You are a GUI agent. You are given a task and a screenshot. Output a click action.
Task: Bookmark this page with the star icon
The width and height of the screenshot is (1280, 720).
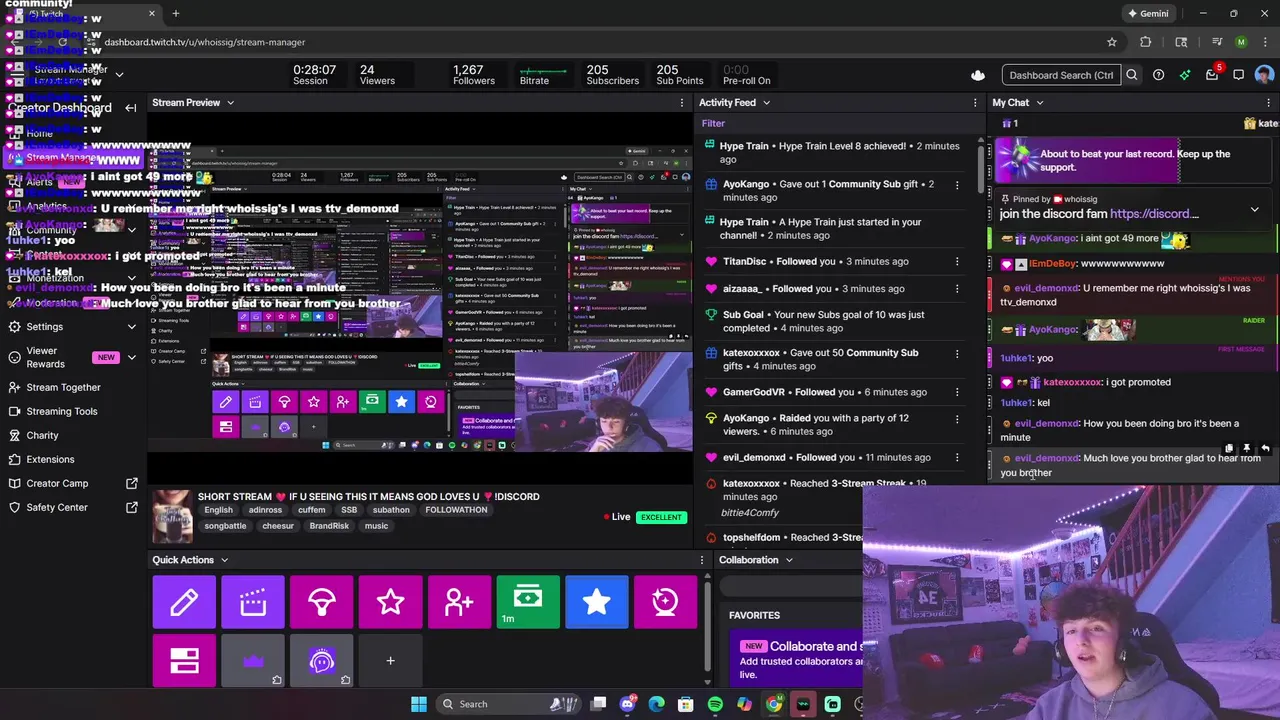1111,42
